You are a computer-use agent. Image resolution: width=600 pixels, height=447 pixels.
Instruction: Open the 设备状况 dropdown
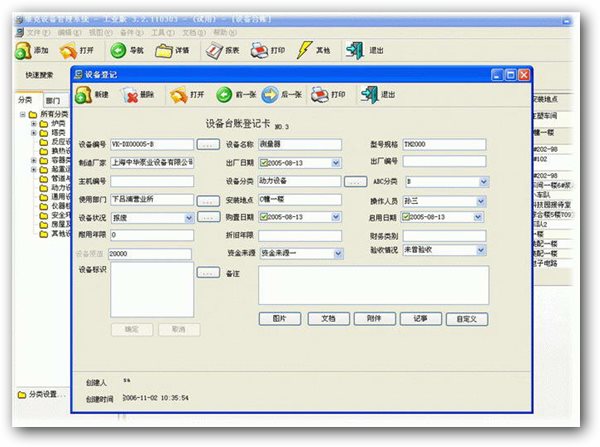pyautogui.click(x=188, y=217)
